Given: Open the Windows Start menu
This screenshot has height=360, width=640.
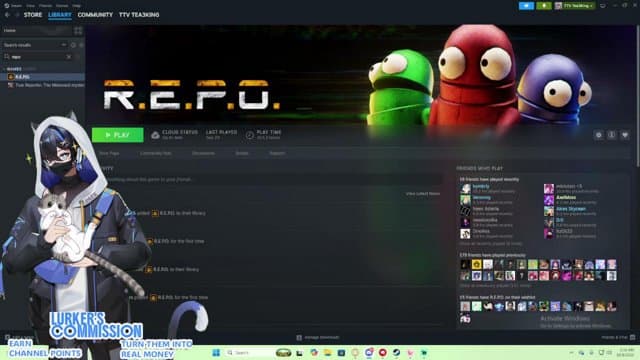Looking at the screenshot, I should coord(216,353).
